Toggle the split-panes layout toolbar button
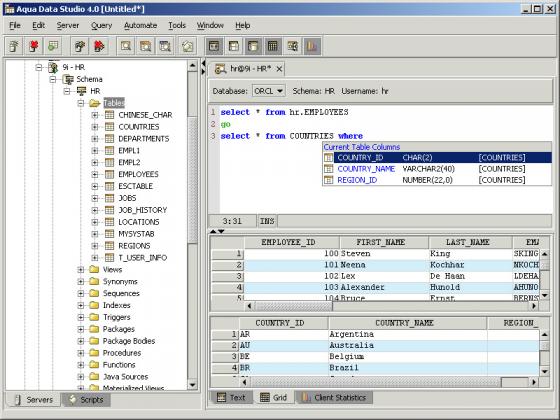This screenshot has height=420, width=560. point(234,46)
